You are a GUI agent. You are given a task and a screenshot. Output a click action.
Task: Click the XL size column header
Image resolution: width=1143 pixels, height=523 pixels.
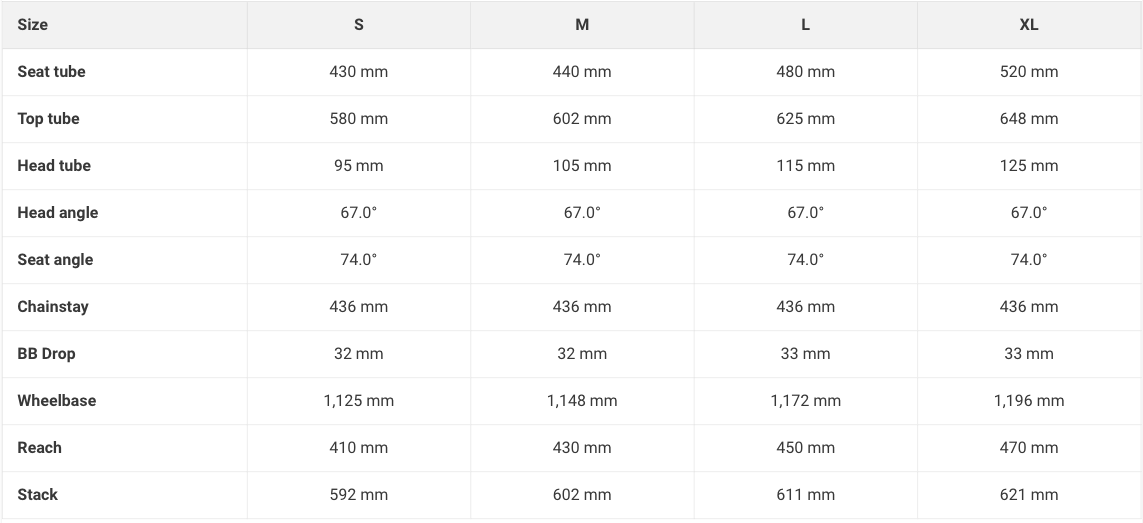1029,25
